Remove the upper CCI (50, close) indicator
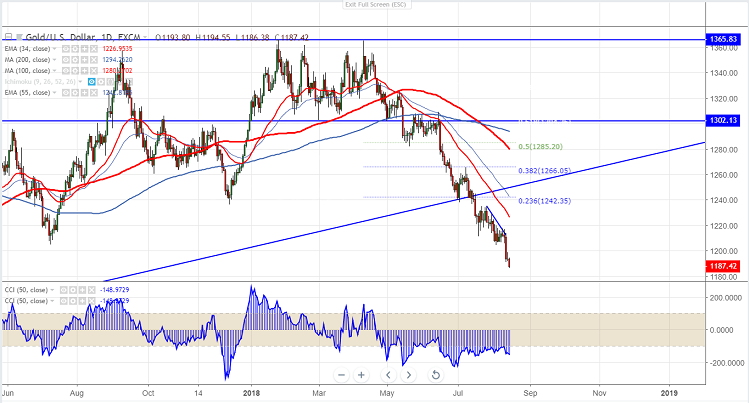Viewport: 749px width, 403px height. (x=92, y=290)
